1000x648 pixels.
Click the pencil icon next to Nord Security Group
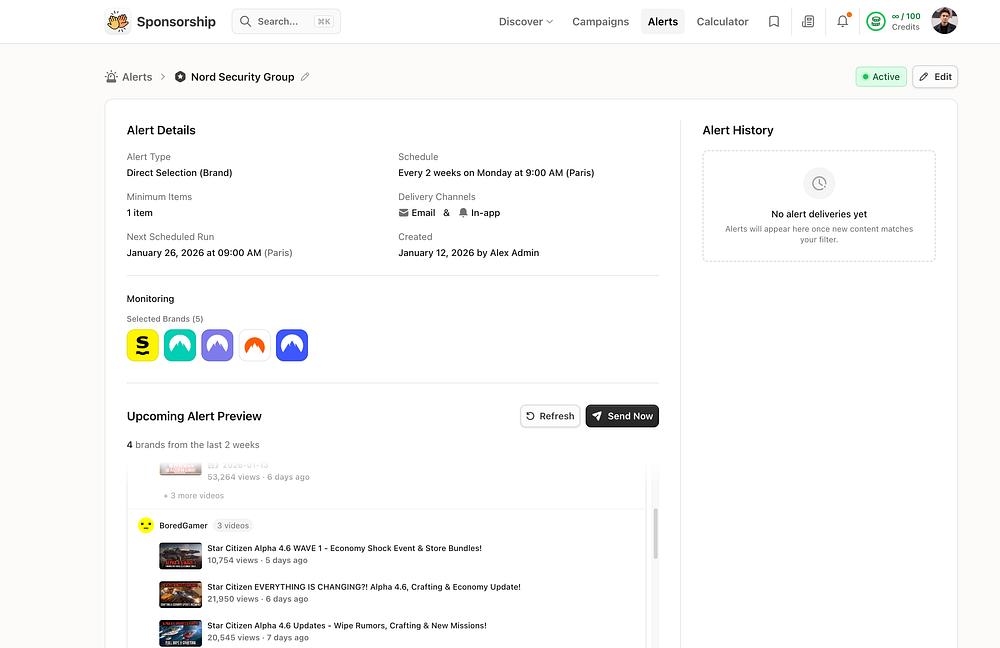point(305,77)
